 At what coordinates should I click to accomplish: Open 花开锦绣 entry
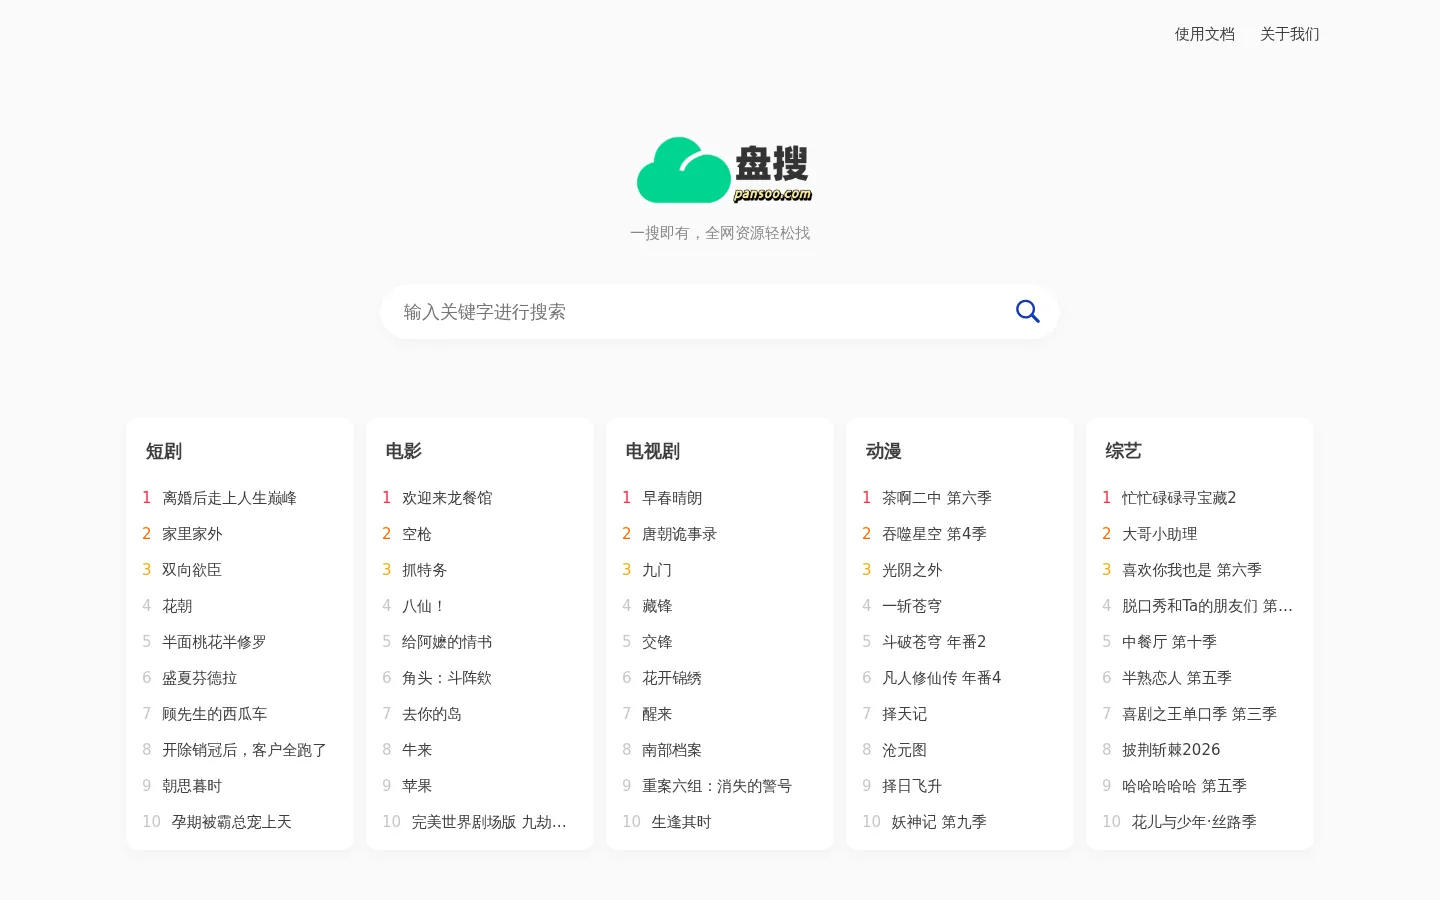pos(672,678)
